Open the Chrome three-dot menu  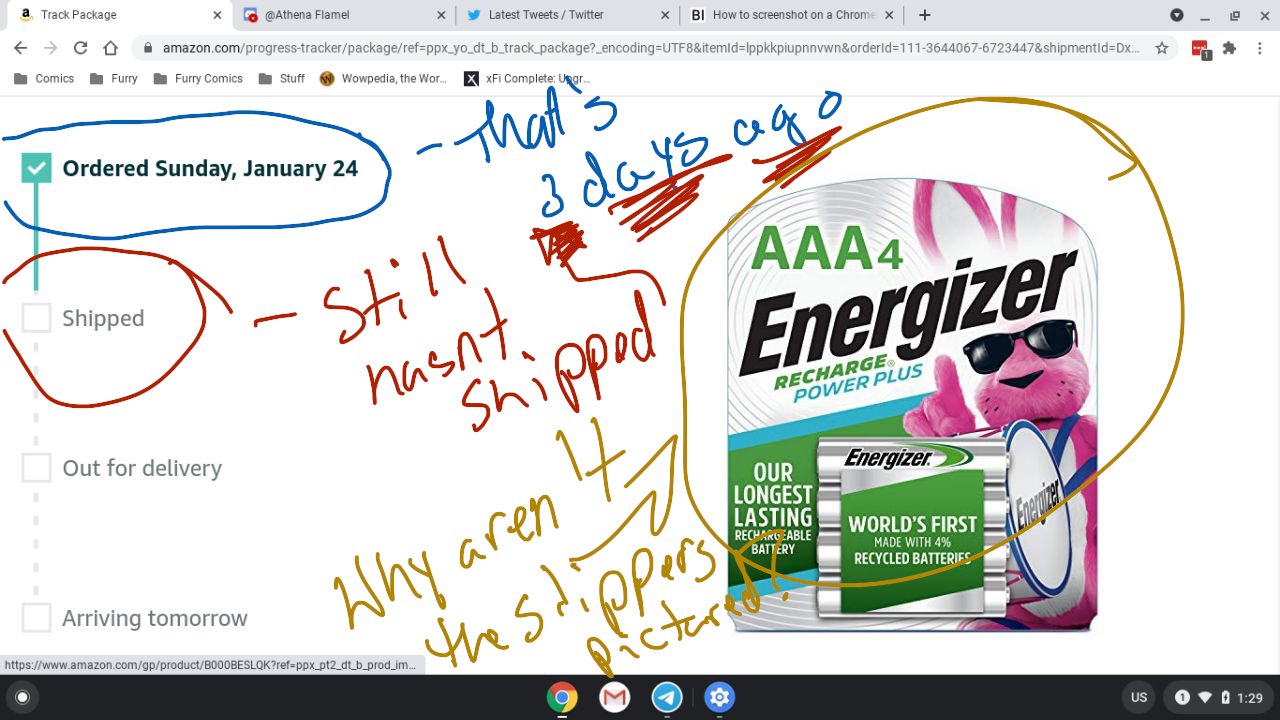tap(1260, 48)
